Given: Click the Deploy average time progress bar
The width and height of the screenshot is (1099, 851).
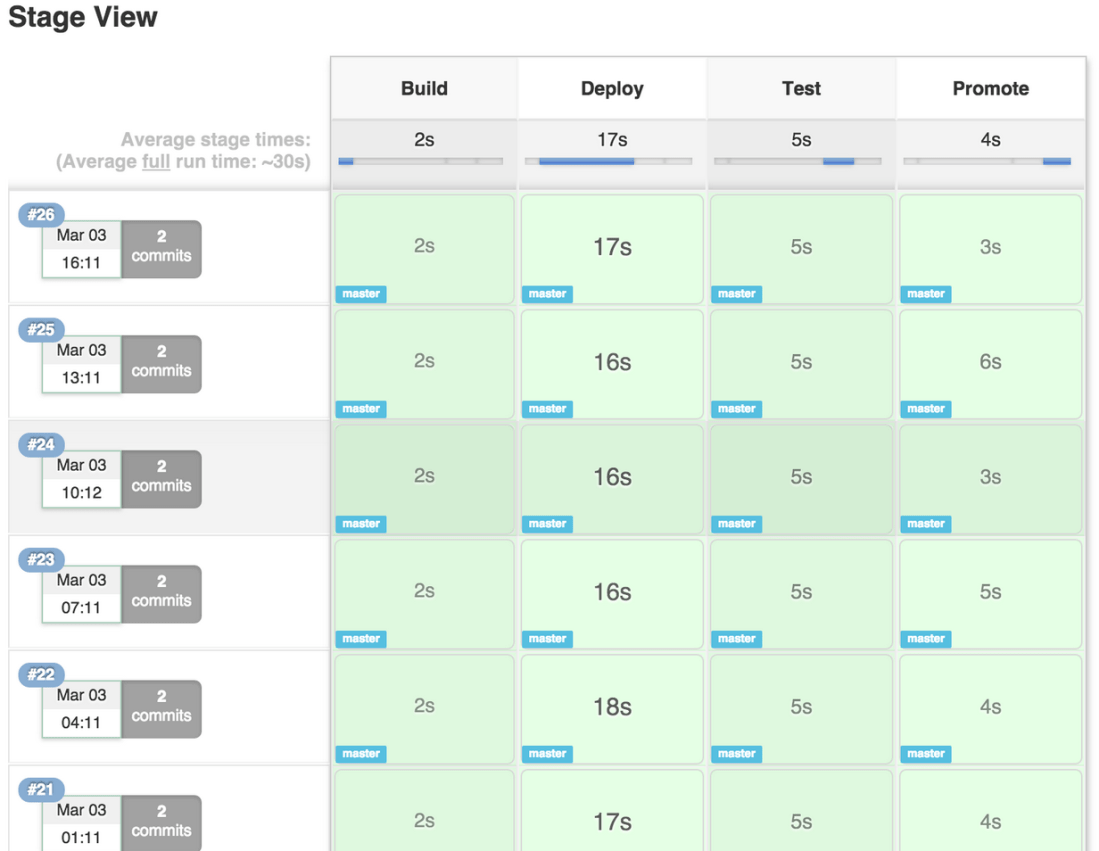Looking at the screenshot, I should click(609, 161).
